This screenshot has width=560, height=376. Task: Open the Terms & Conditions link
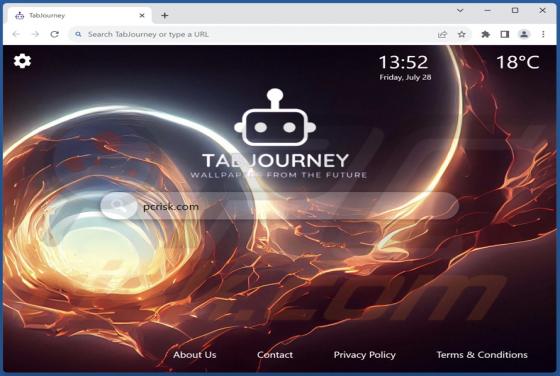click(x=482, y=355)
